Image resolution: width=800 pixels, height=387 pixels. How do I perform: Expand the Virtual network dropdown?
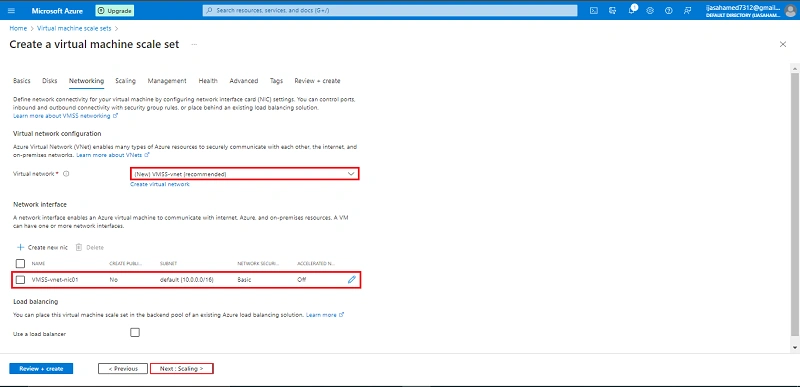click(244, 174)
